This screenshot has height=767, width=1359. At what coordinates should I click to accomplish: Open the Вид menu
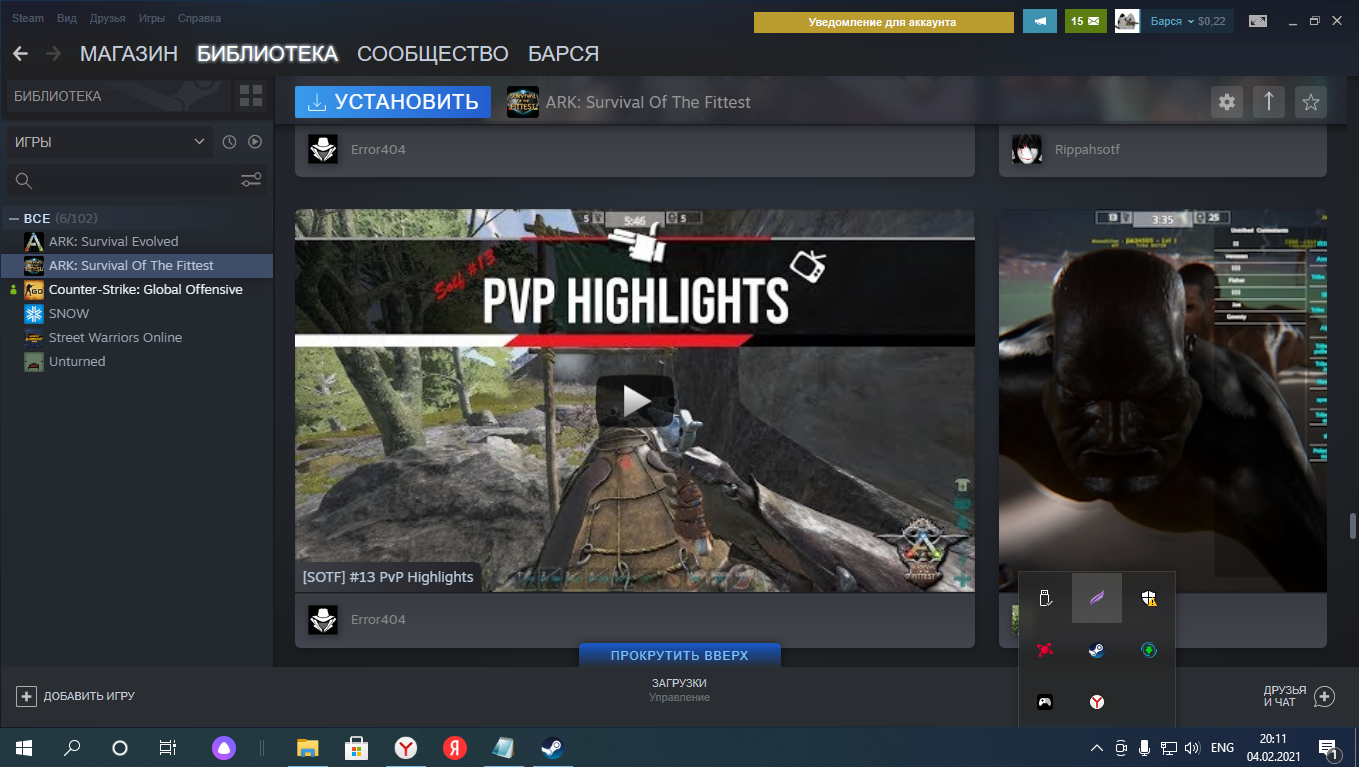click(x=67, y=19)
